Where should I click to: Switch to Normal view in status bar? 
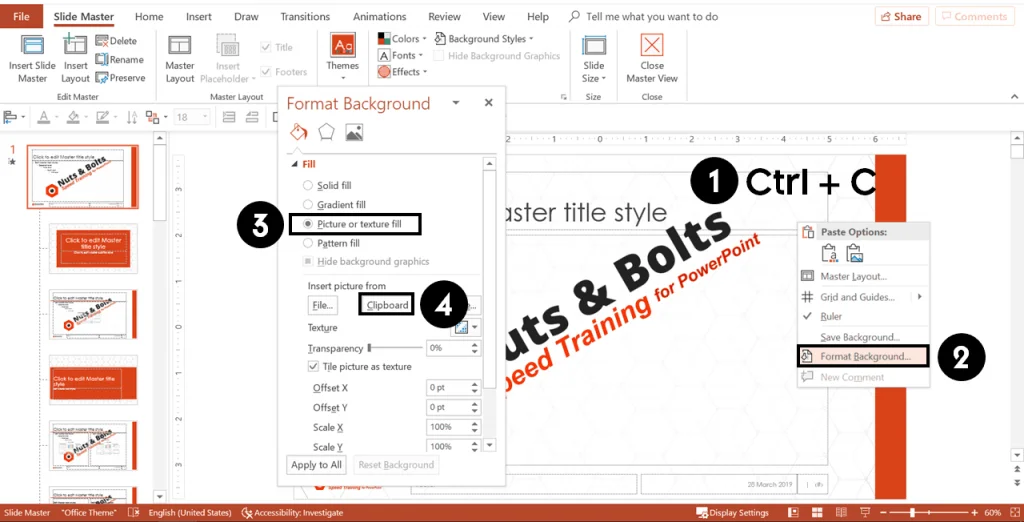793,513
